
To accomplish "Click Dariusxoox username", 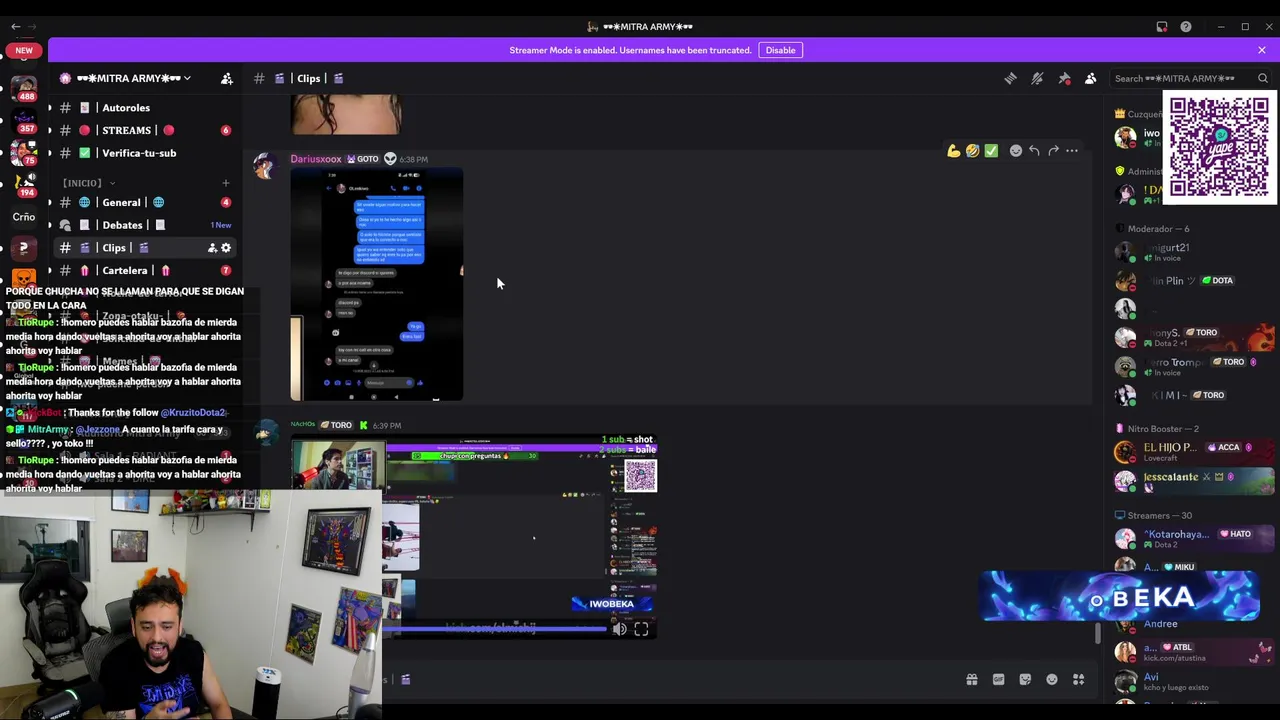I will (316, 159).
